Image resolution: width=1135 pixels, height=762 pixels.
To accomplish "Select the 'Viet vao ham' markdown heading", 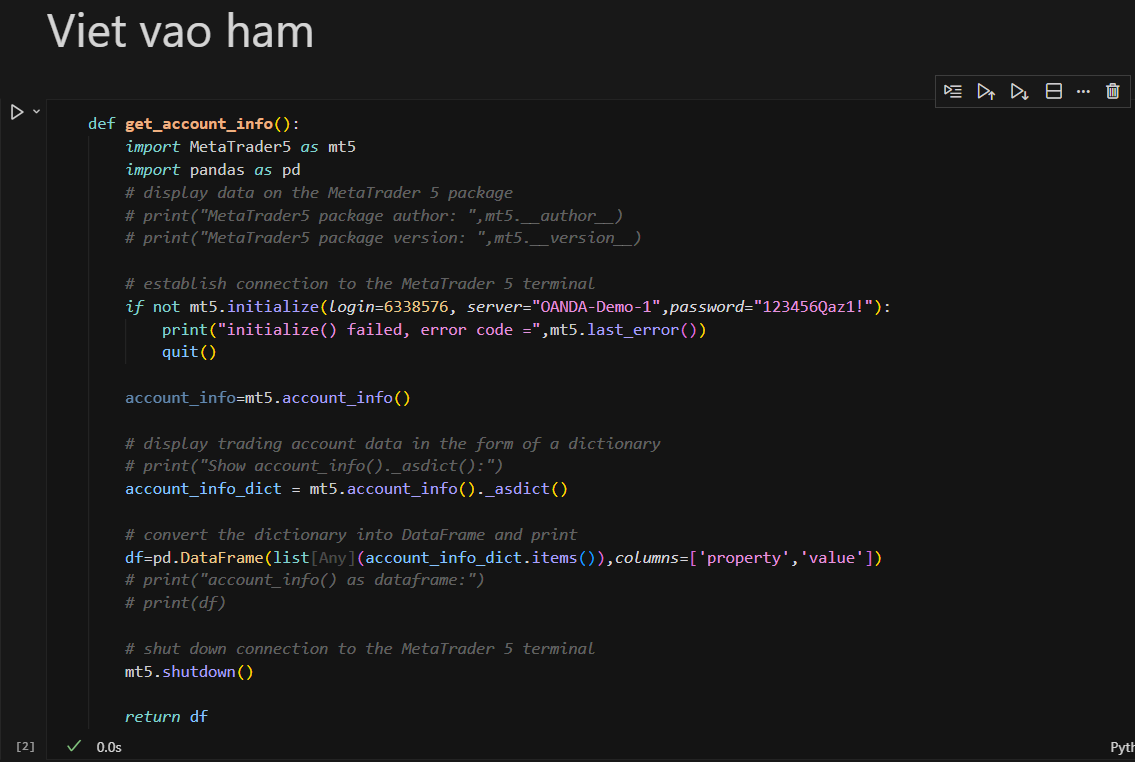I will tap(181, 32).
